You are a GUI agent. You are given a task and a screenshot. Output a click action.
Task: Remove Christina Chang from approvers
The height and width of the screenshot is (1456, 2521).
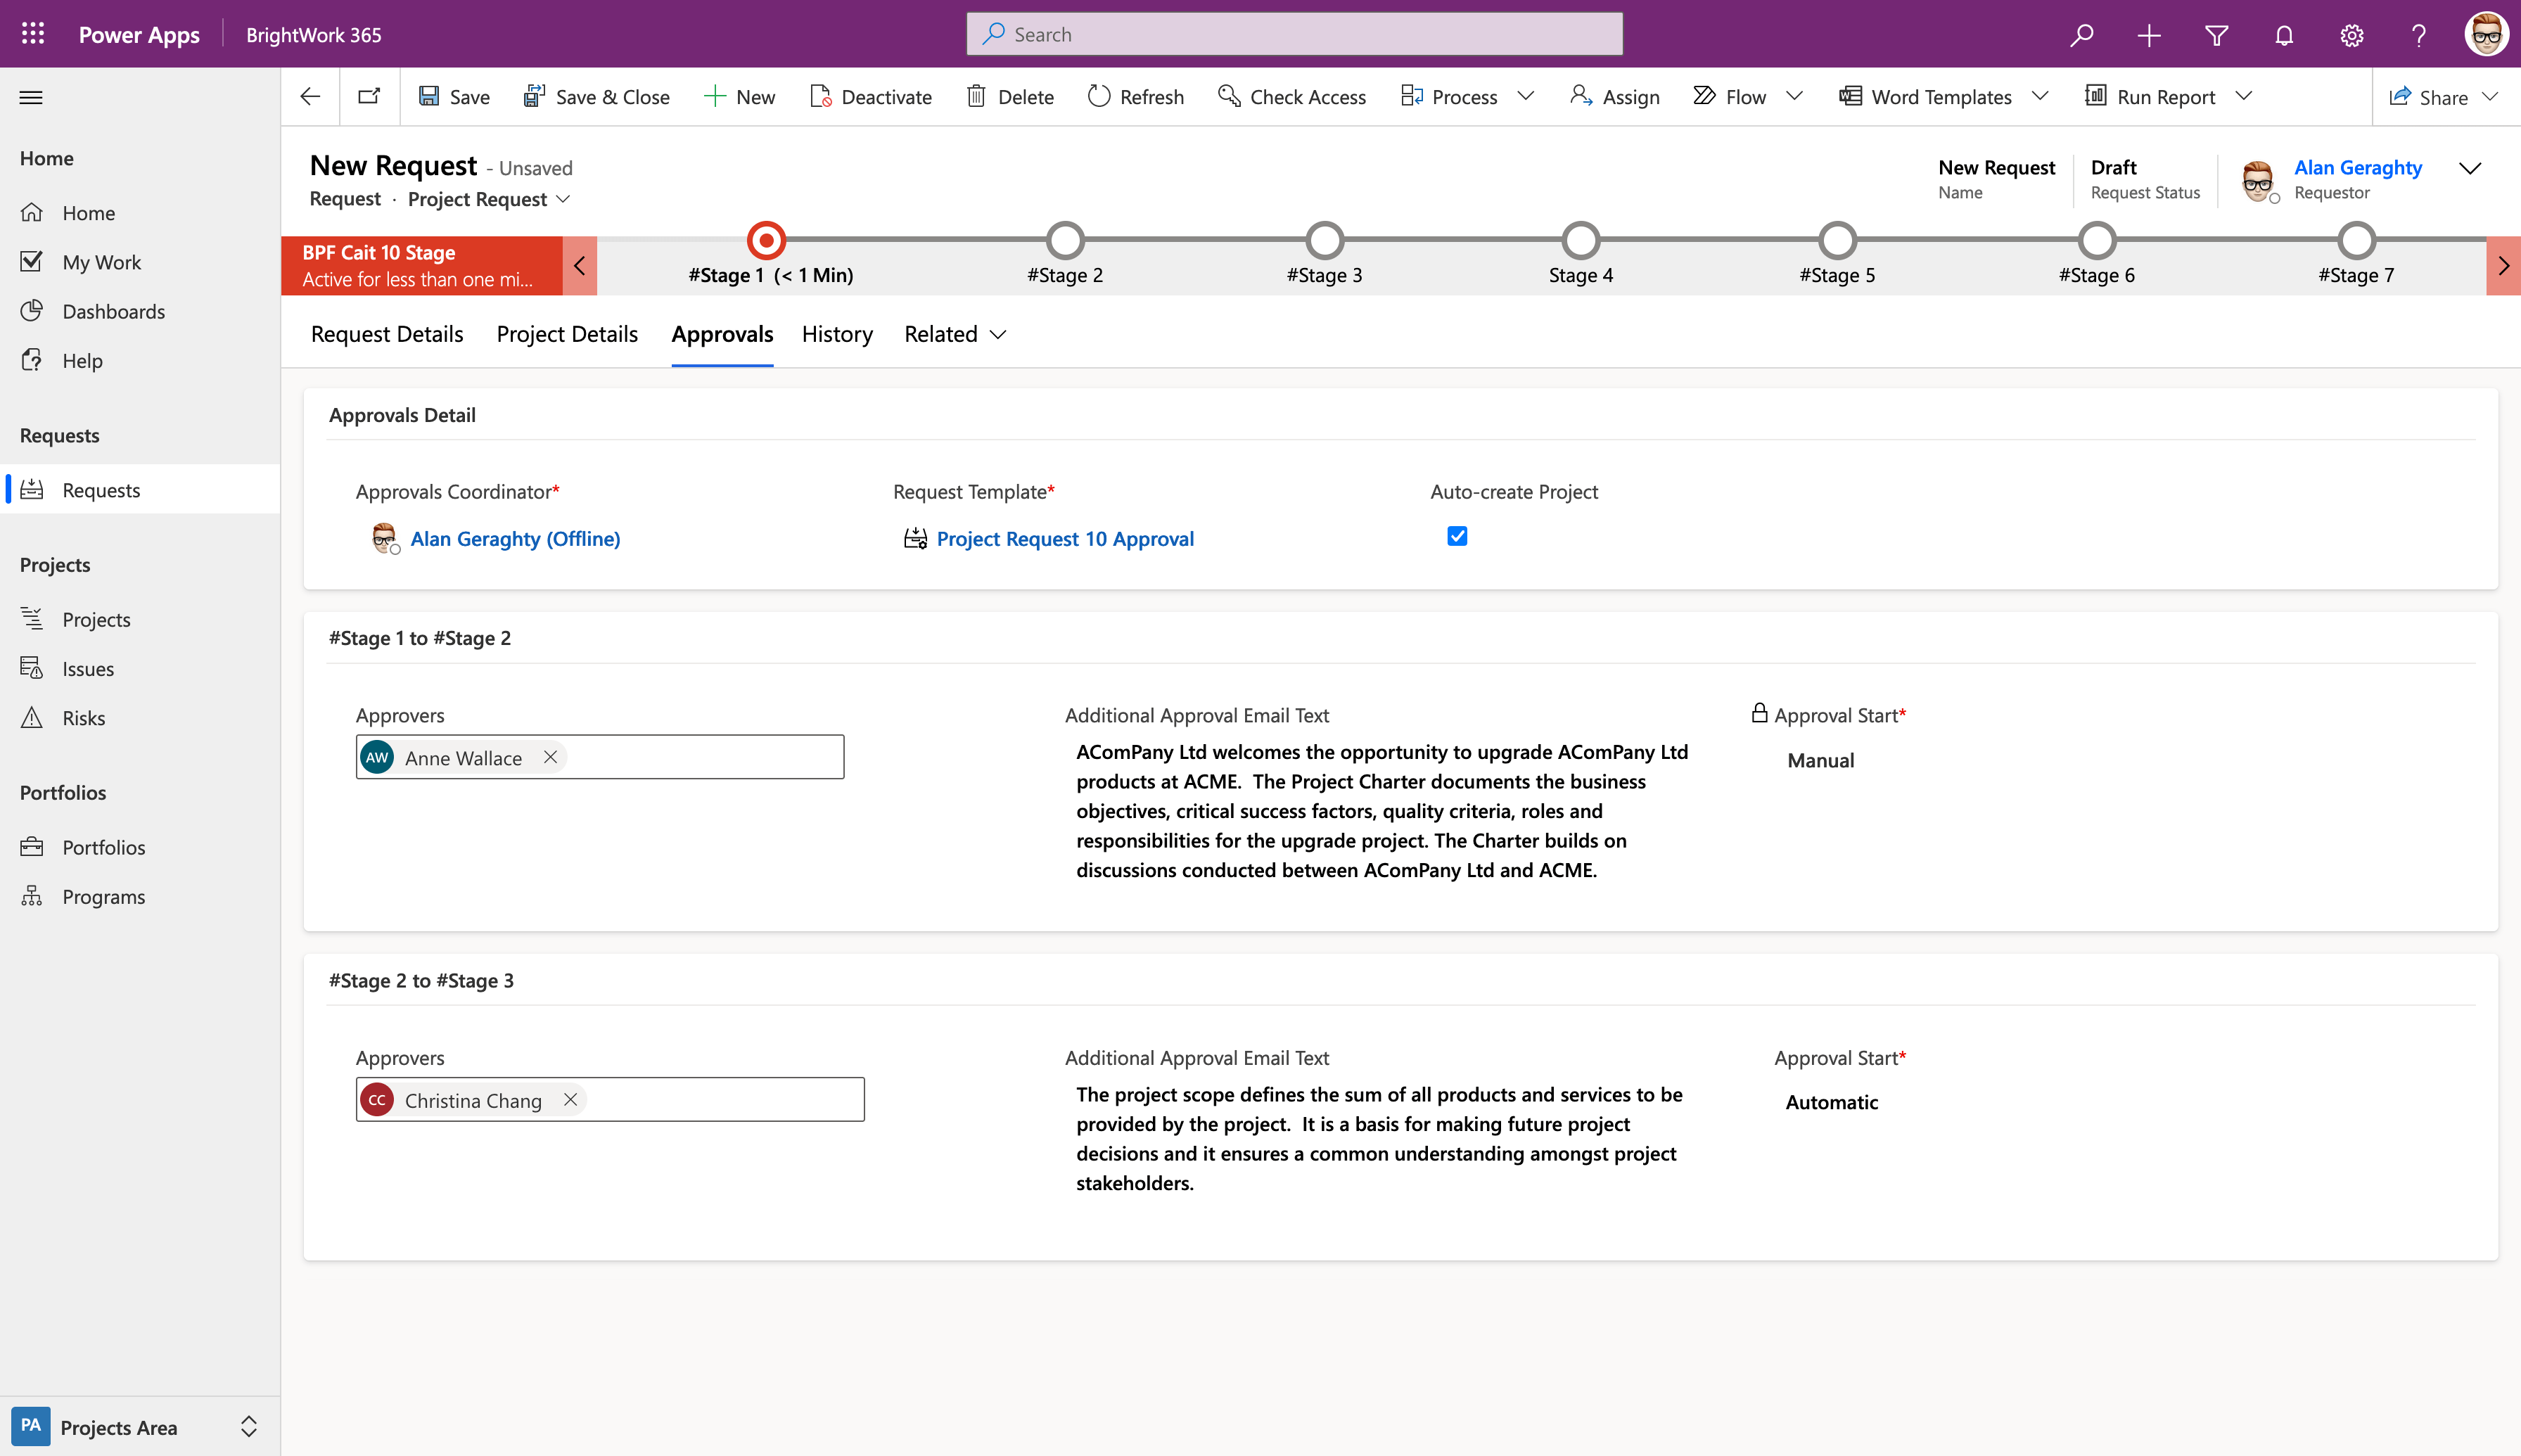point(570,1099)
